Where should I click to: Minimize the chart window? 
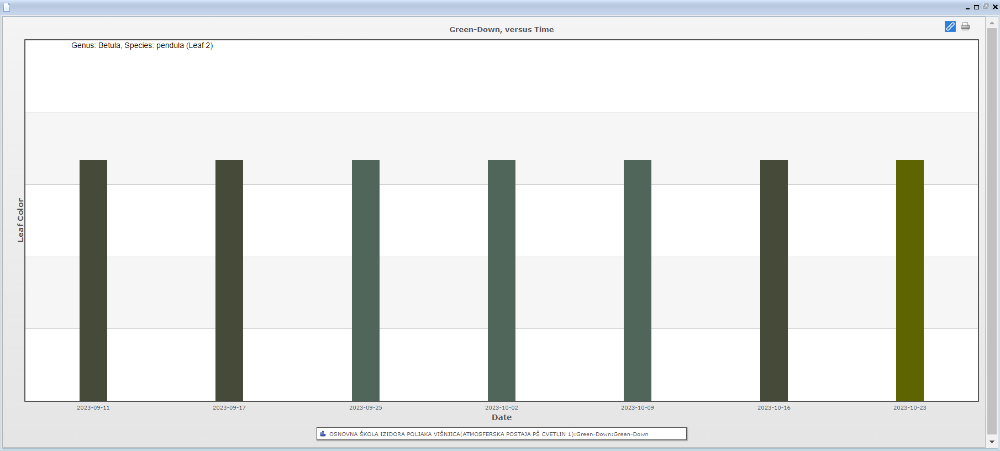[966, 6]
